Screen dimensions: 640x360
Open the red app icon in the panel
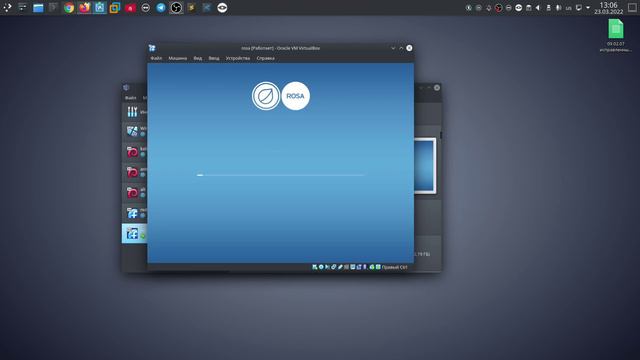tap(130, 7)
